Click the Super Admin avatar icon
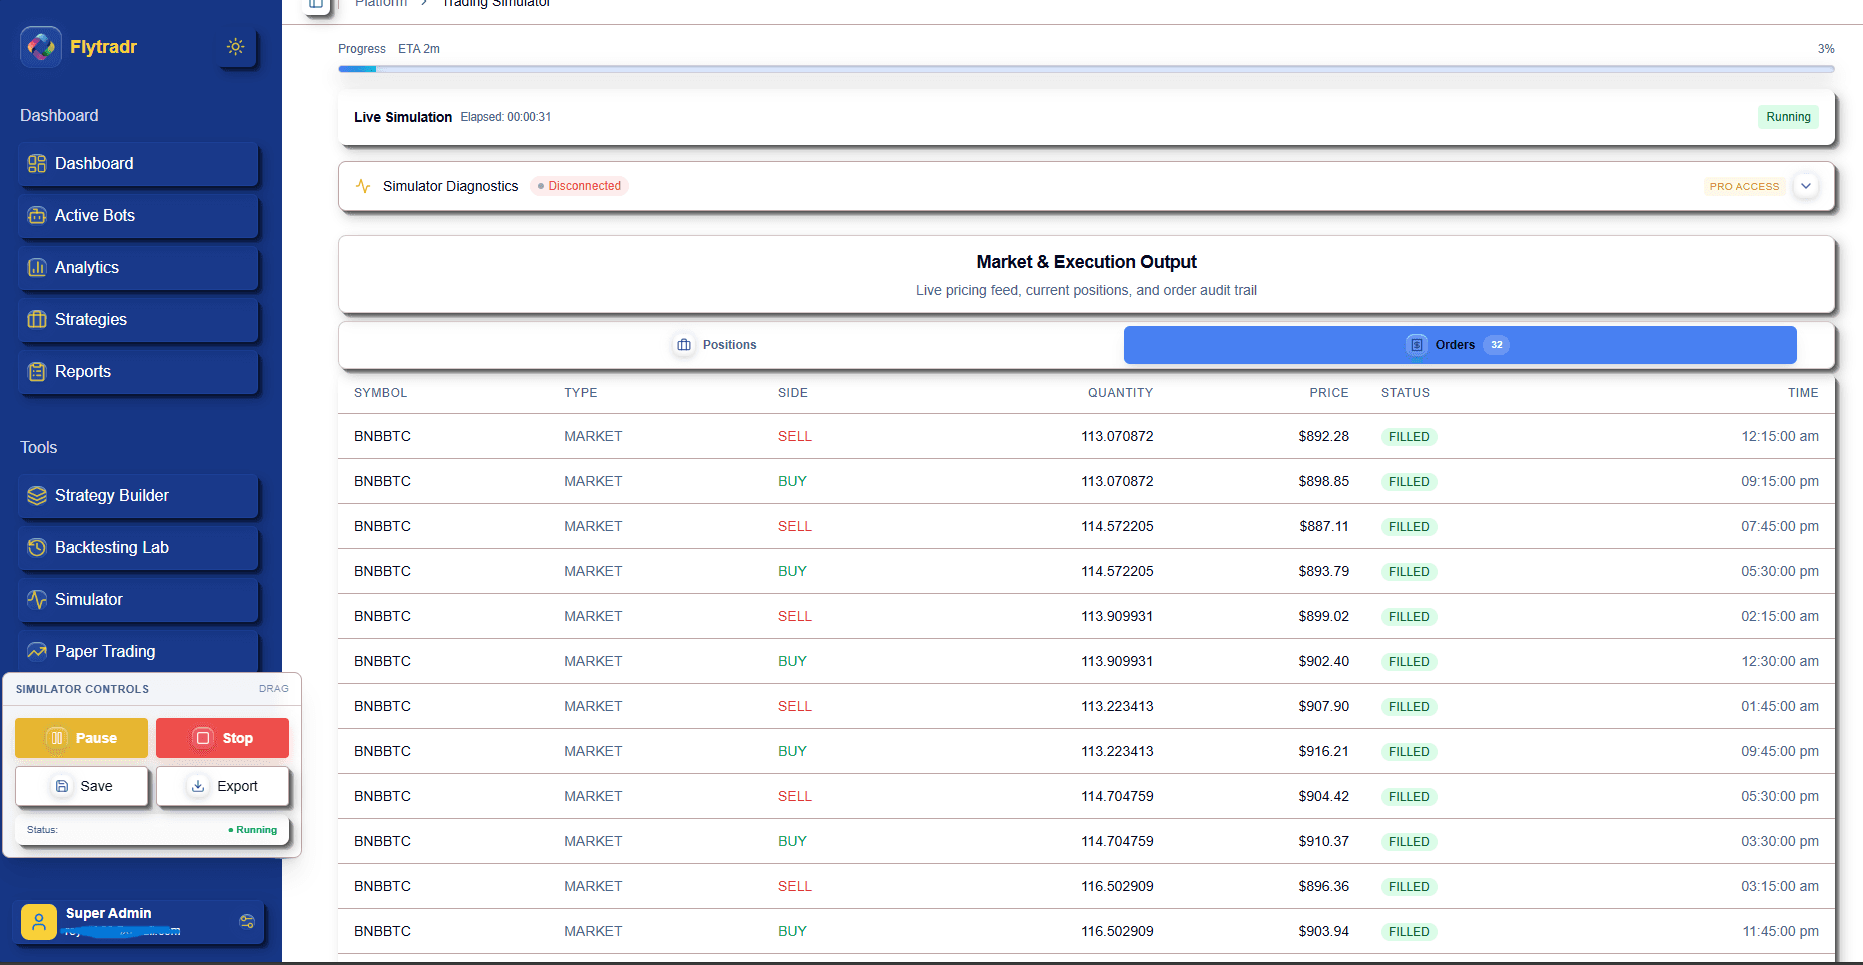Image resolution: width=1863 pixels, height=965 pixels. click(x=39, y=921)
